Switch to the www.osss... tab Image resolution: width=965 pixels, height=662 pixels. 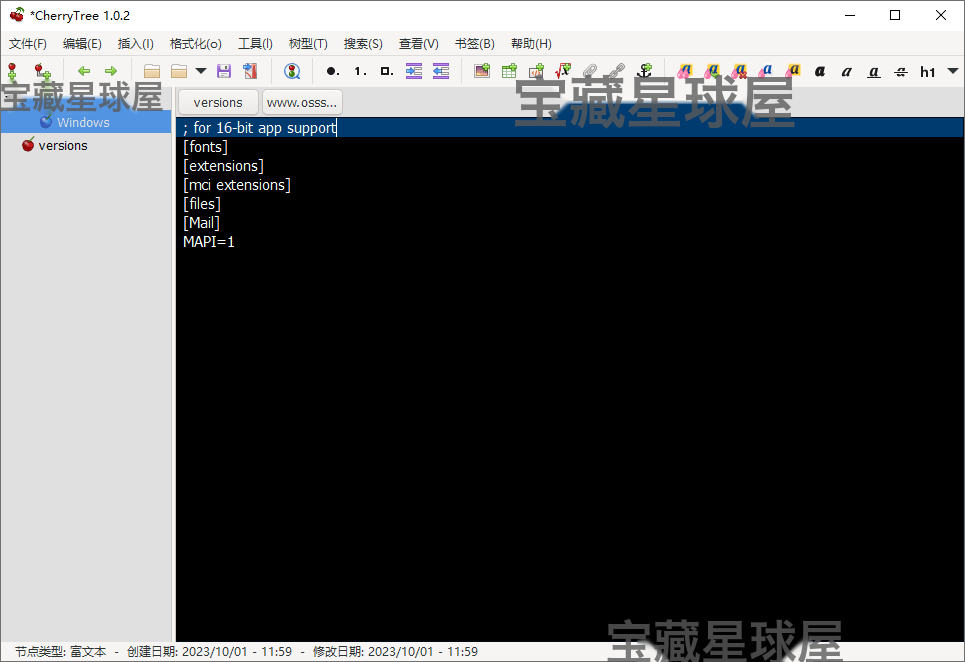click(302, 103)
